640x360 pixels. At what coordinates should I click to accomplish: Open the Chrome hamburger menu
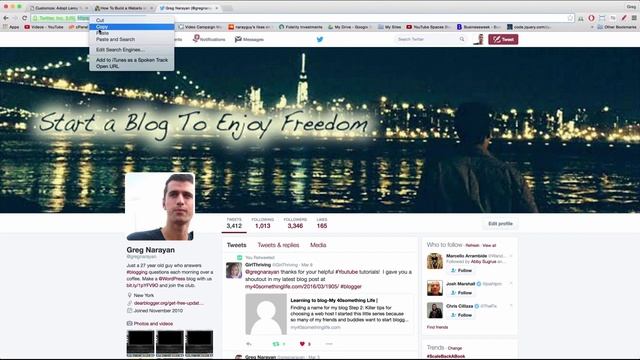pos(634,18)
